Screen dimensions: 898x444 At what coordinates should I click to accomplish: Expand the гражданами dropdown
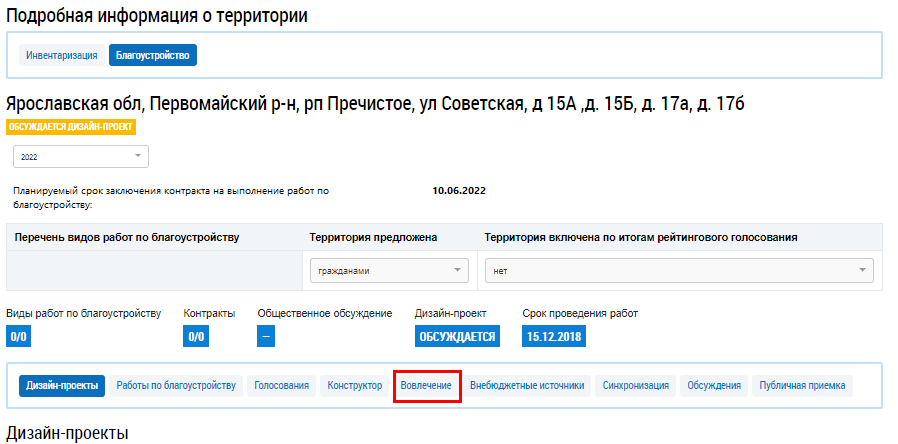388,271
